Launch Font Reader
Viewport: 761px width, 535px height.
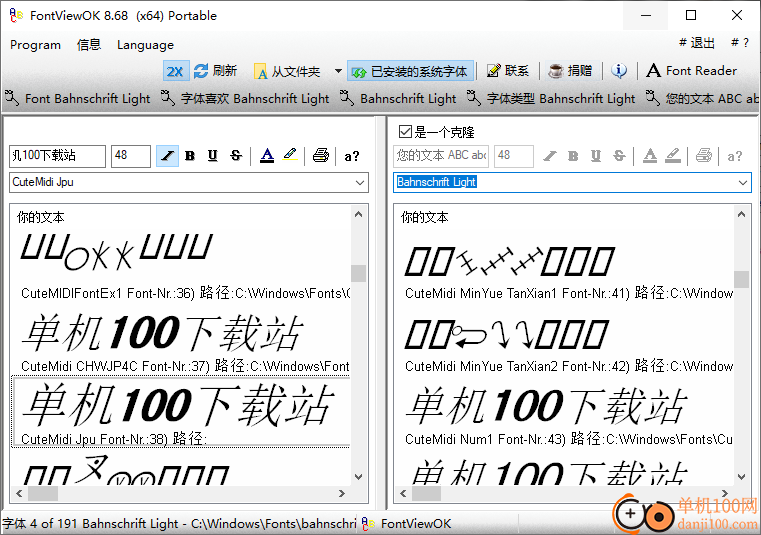click(x=692, y=71)
